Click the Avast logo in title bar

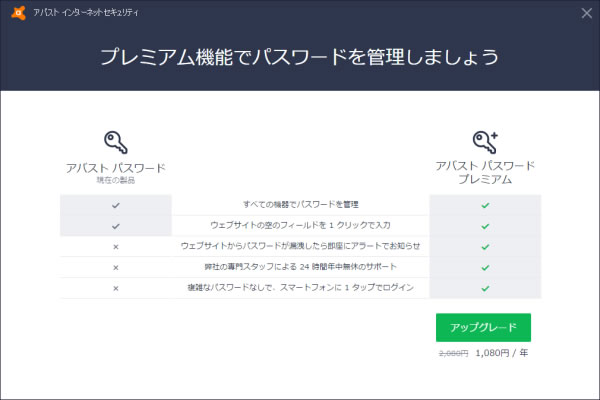18,13
